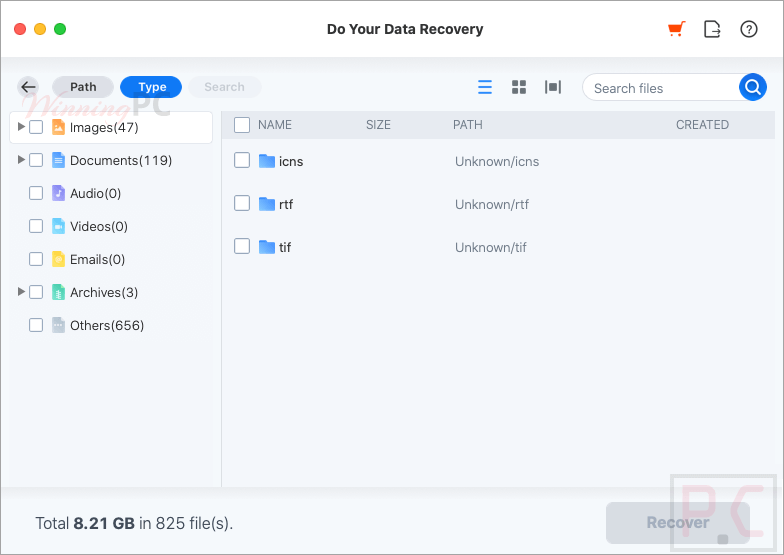Go back with the left arrow button

pos(28,87)
